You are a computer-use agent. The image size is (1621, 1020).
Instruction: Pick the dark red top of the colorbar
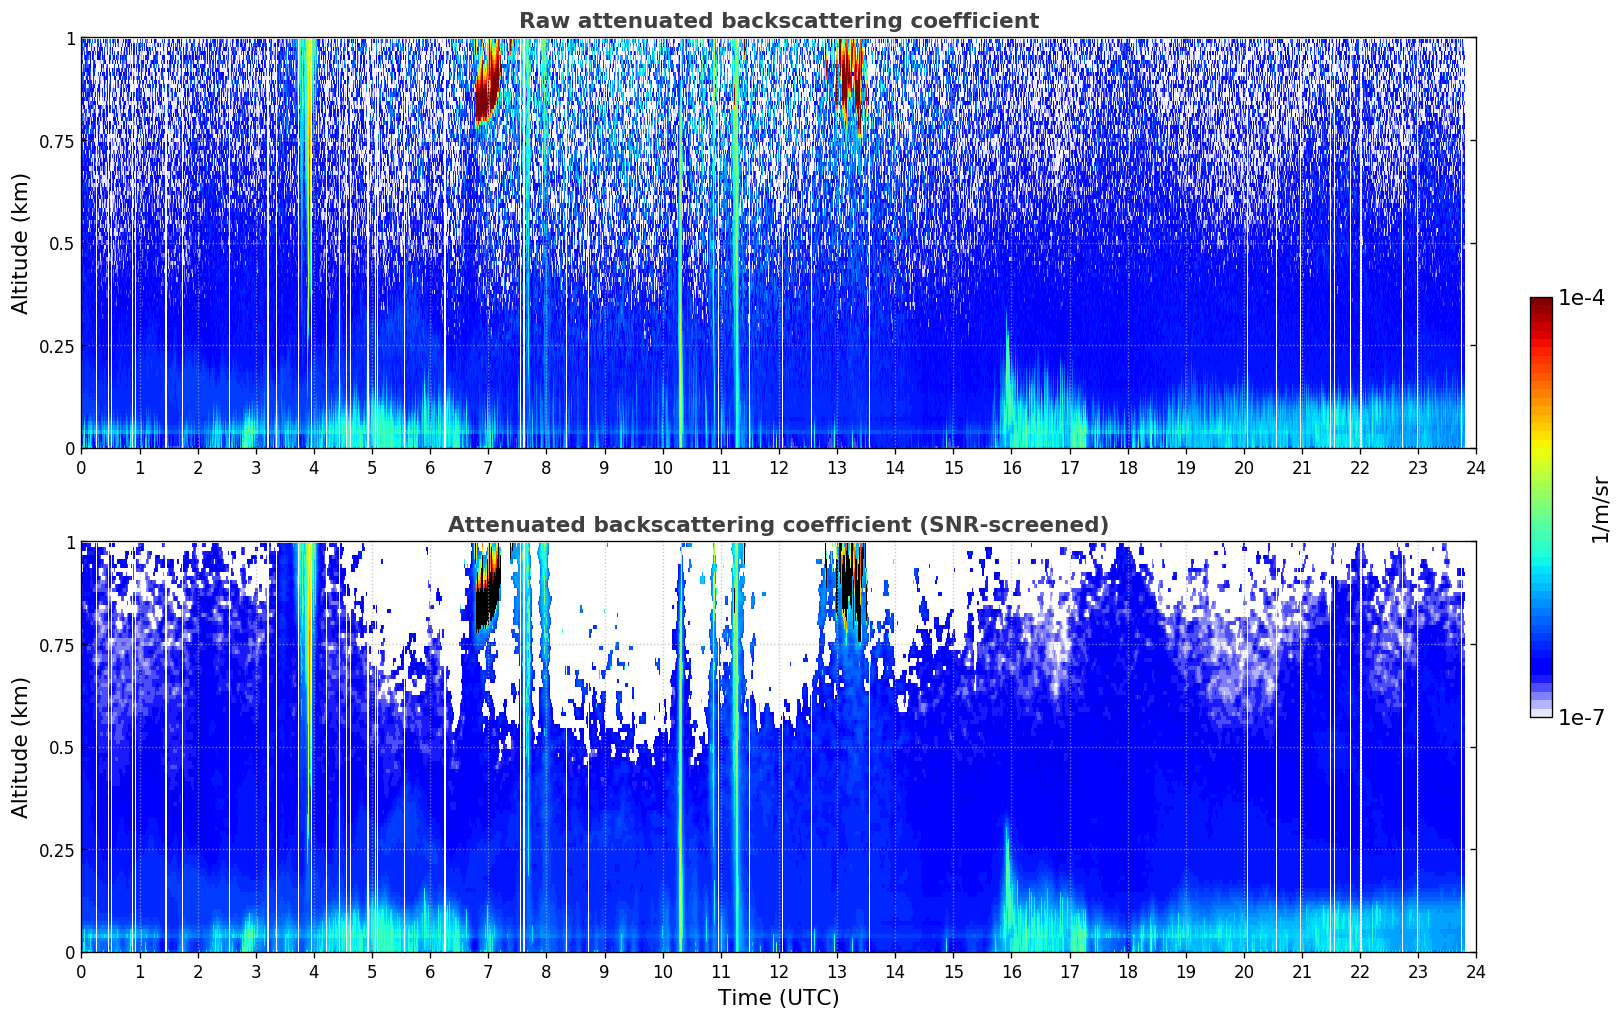[1540, 304]
